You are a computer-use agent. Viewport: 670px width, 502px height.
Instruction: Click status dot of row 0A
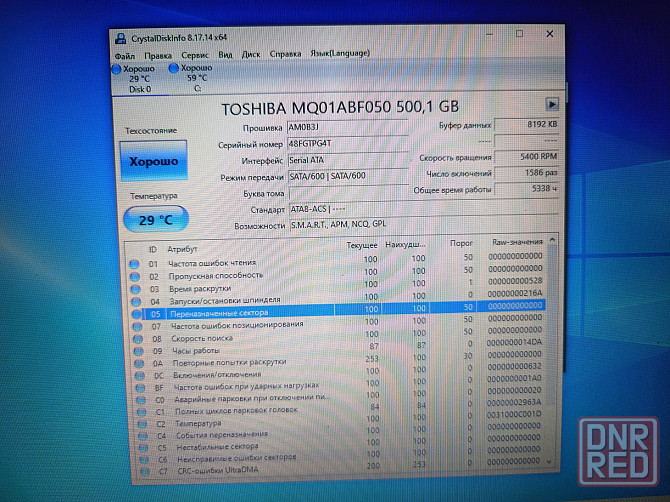click(x=139, y=364)
